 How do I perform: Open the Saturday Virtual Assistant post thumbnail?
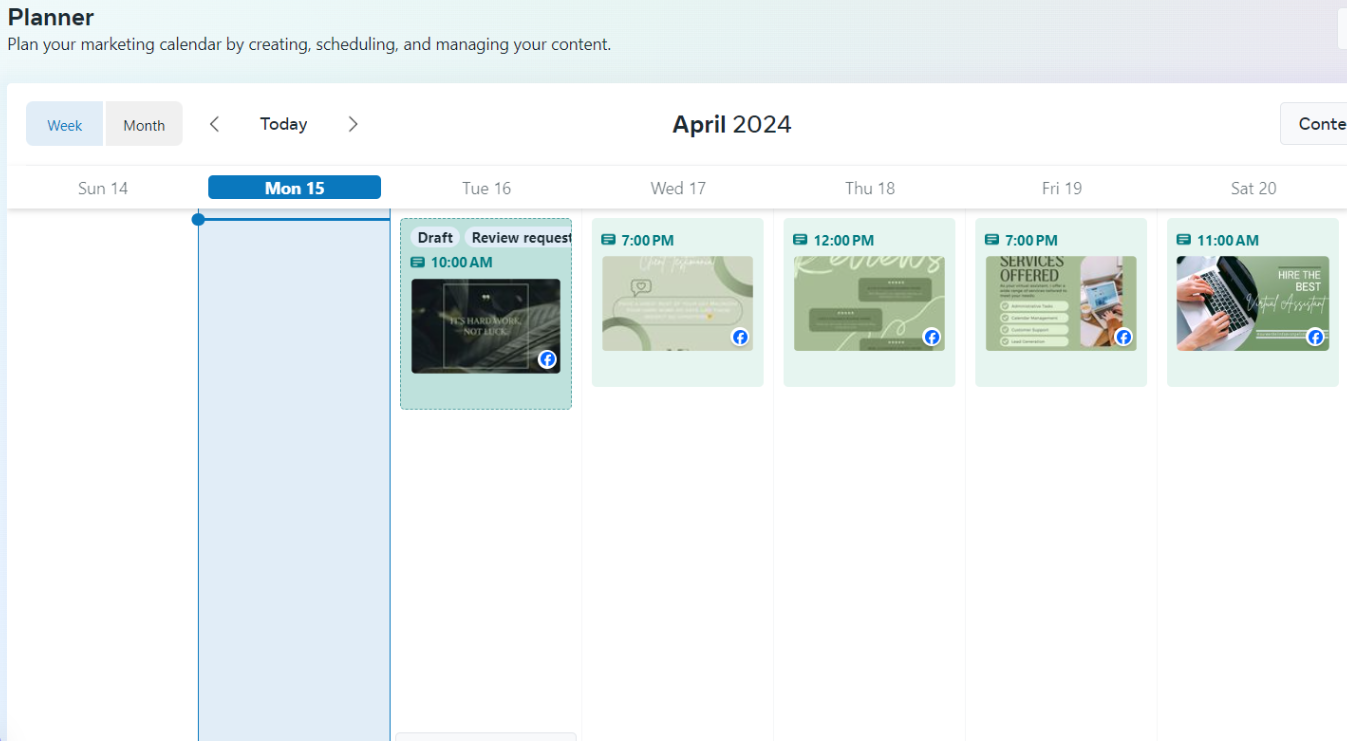[1253, 304]
